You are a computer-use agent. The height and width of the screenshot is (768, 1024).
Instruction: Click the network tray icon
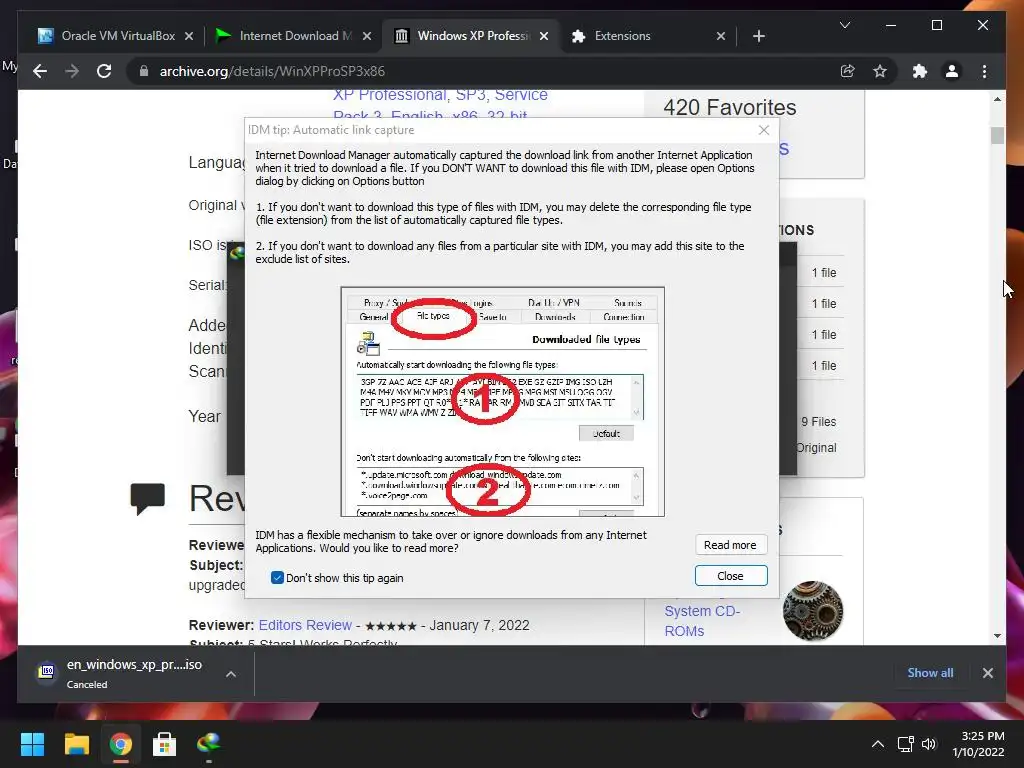(905, 744)
